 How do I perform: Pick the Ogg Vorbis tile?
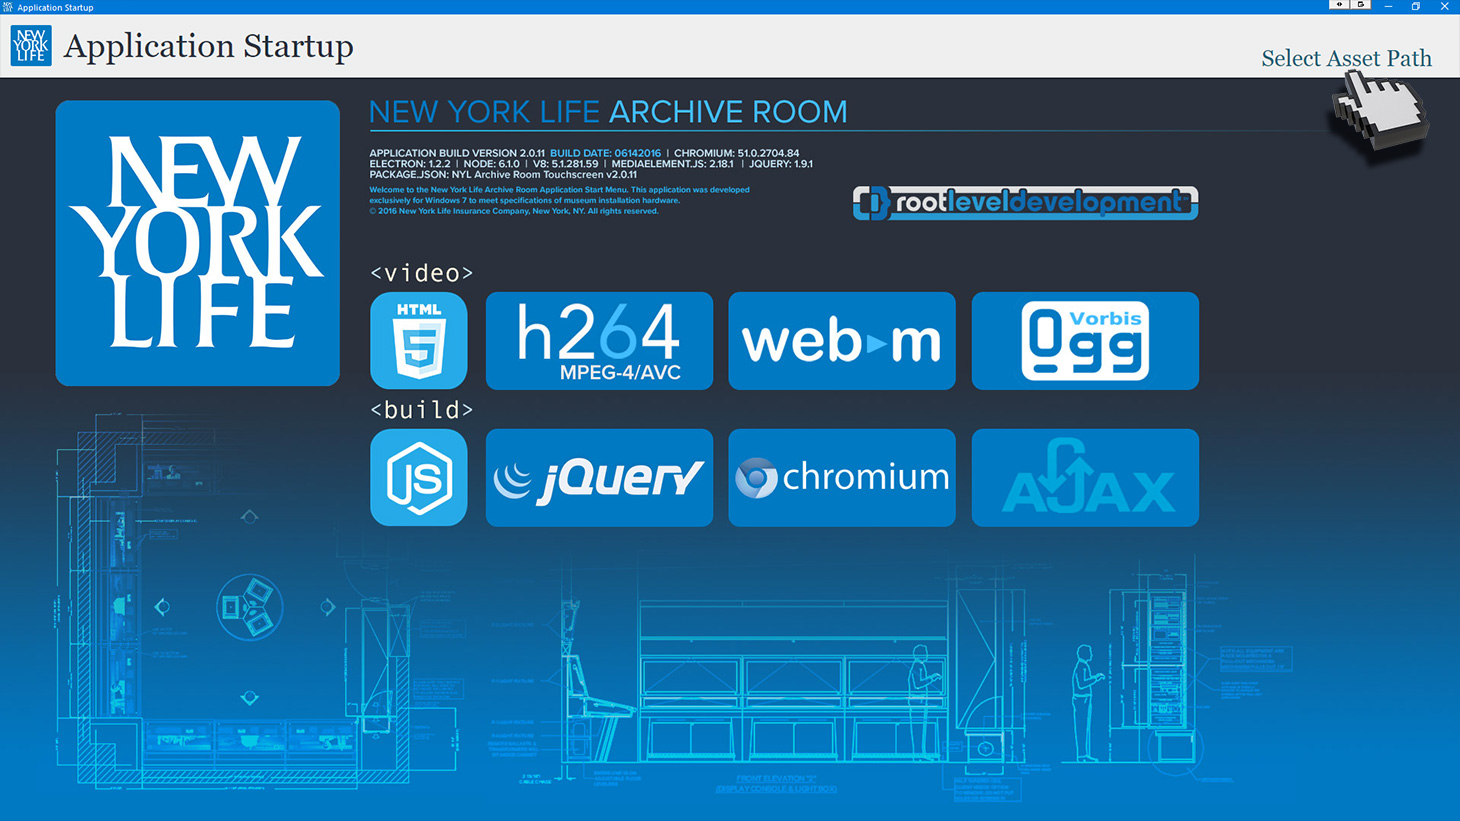(x=1084, y=341)
